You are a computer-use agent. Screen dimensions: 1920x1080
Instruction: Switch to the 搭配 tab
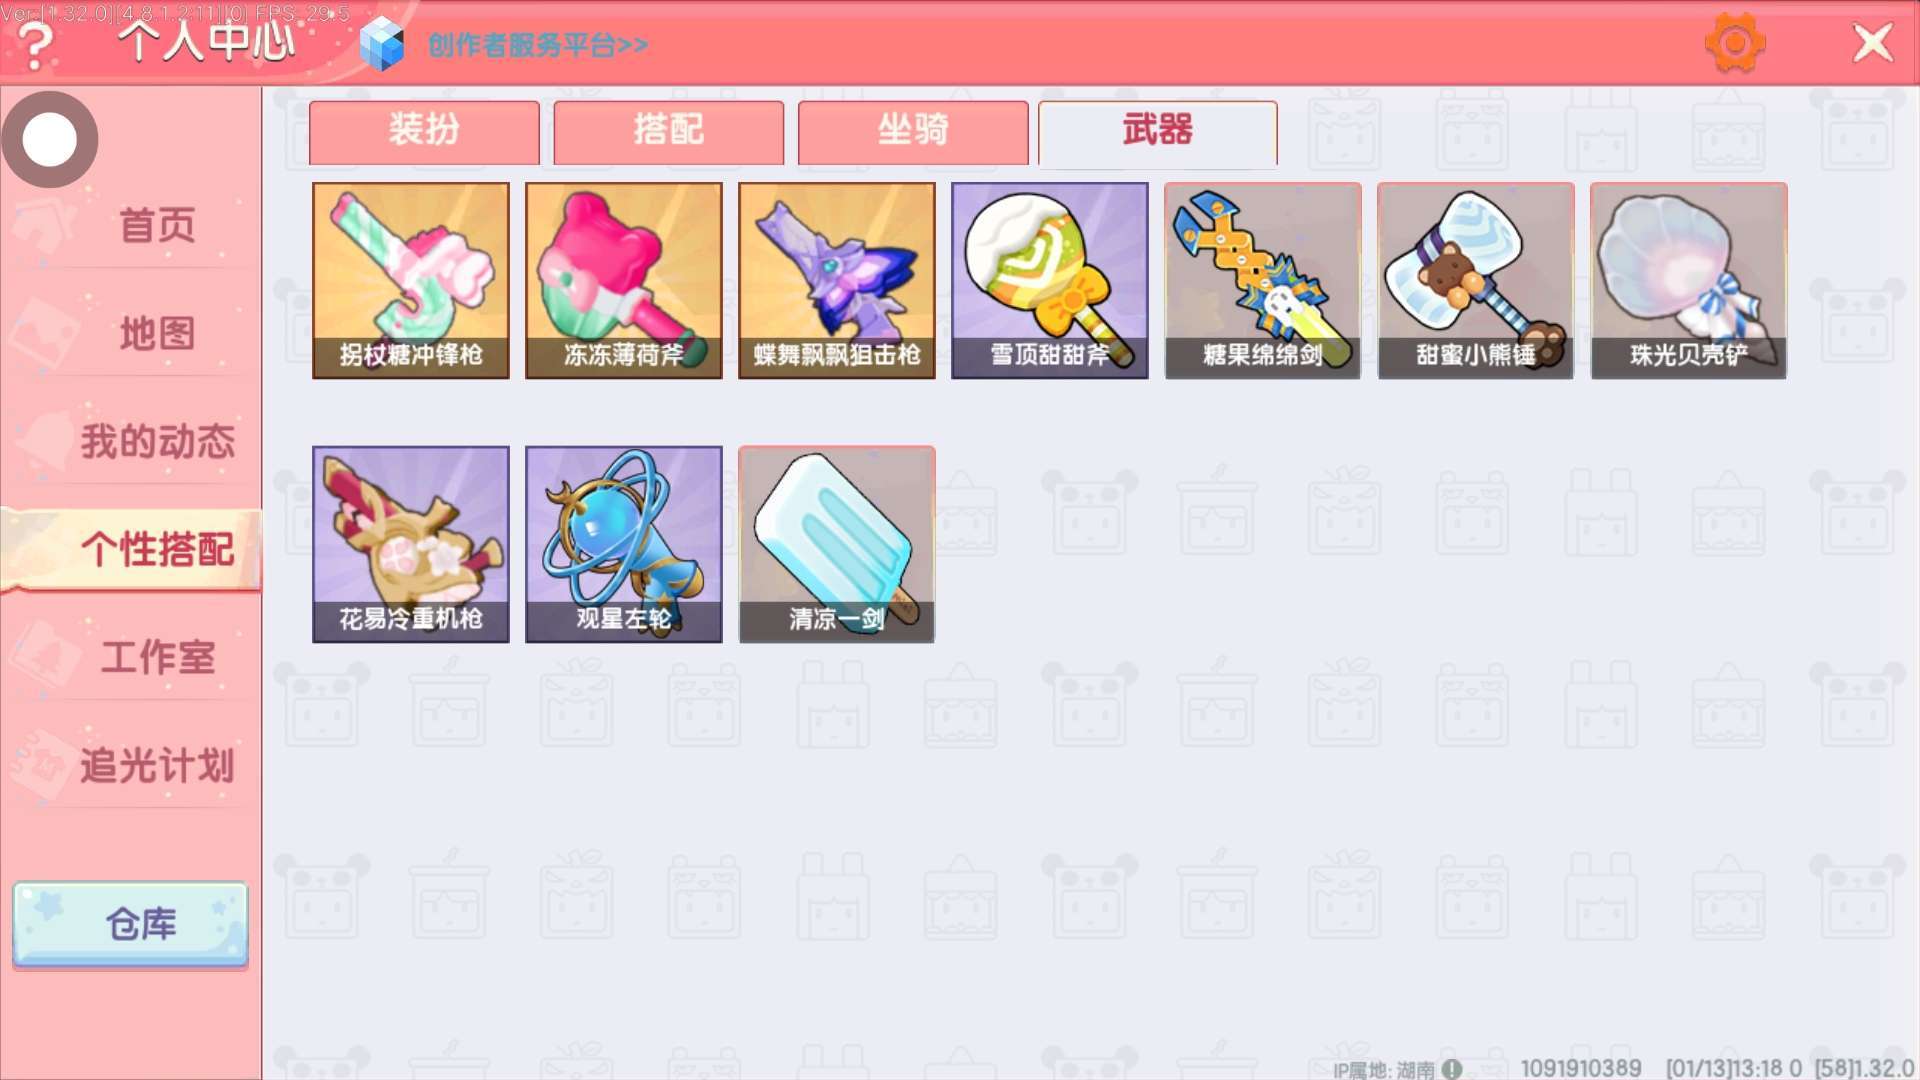pos(669,132)
